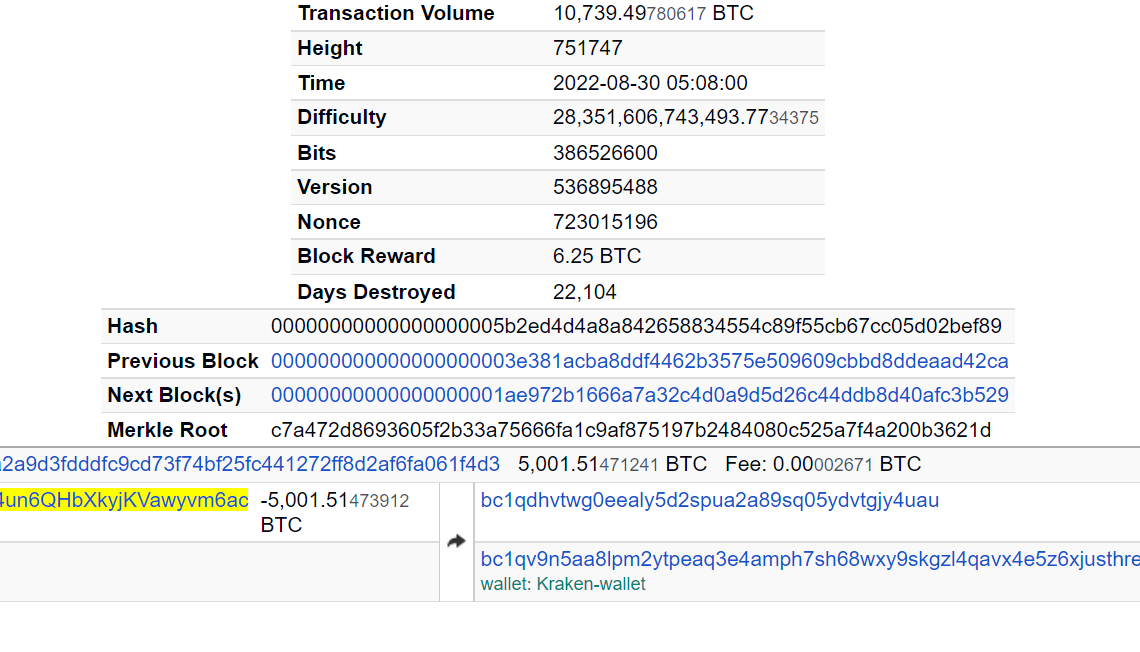Open the Next Block(s) hash link
Screen dimensions: 1140x652
coord(639,395)
